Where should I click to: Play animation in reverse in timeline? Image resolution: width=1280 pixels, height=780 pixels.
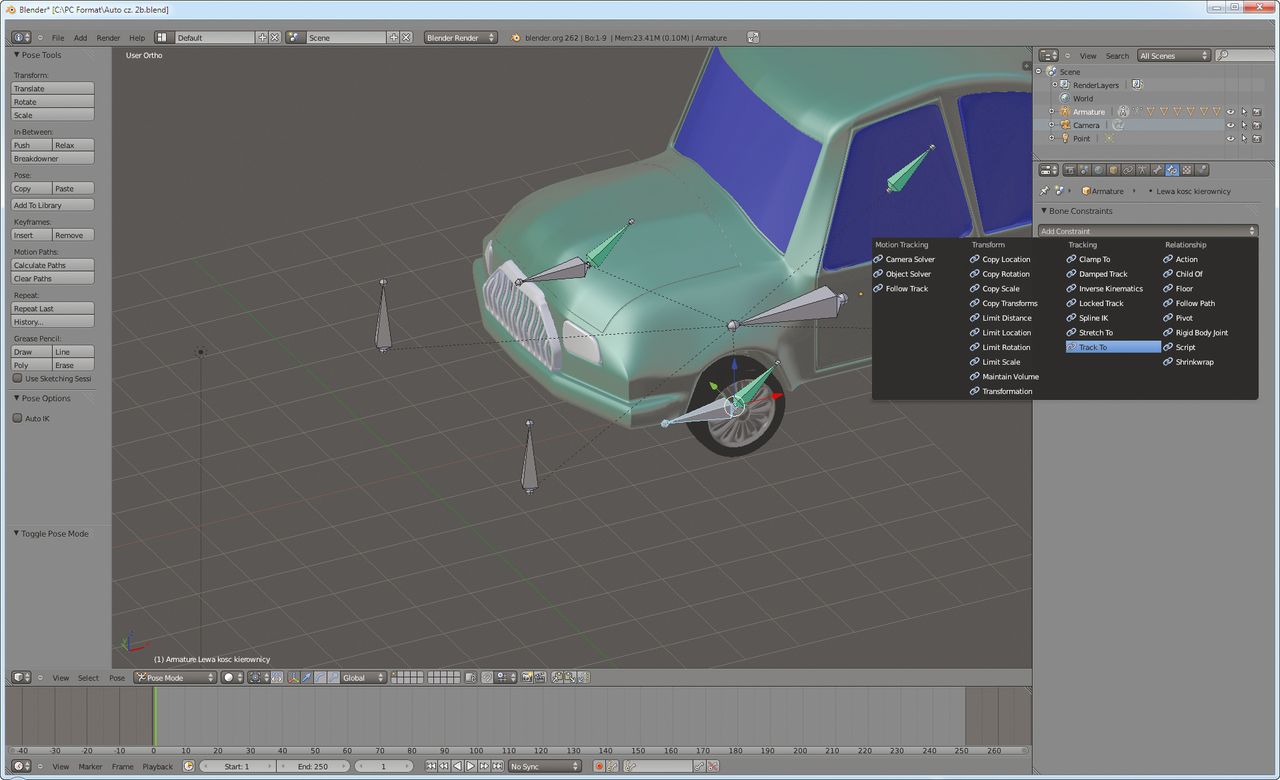click(457, 766)
